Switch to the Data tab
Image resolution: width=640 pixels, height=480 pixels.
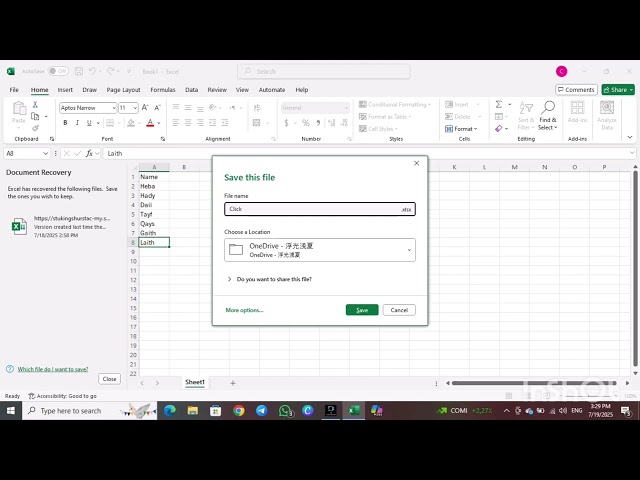click(191, 90)
